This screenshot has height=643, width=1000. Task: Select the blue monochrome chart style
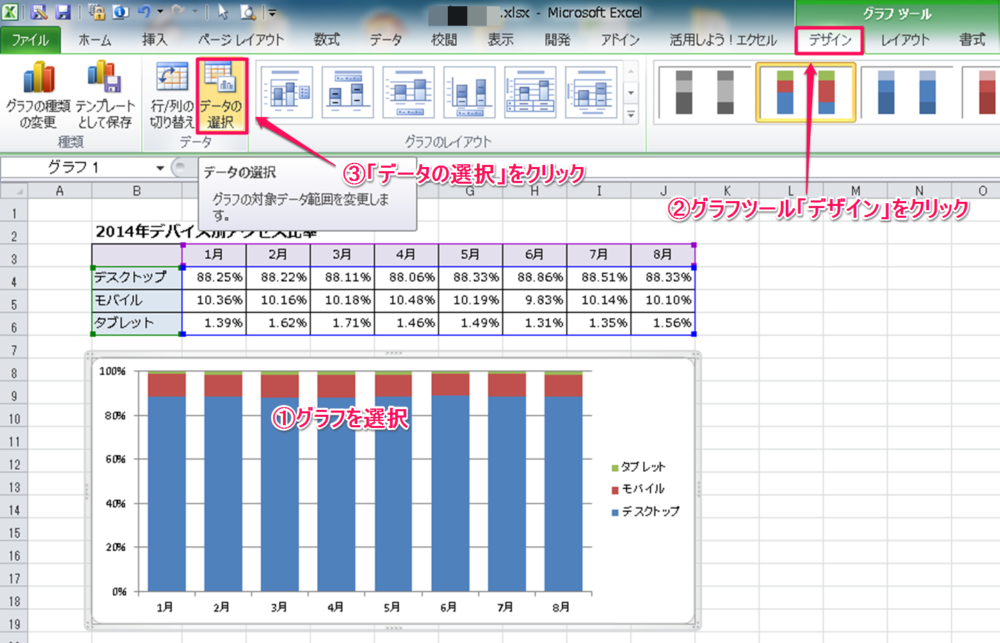click(x=893, y=93)
